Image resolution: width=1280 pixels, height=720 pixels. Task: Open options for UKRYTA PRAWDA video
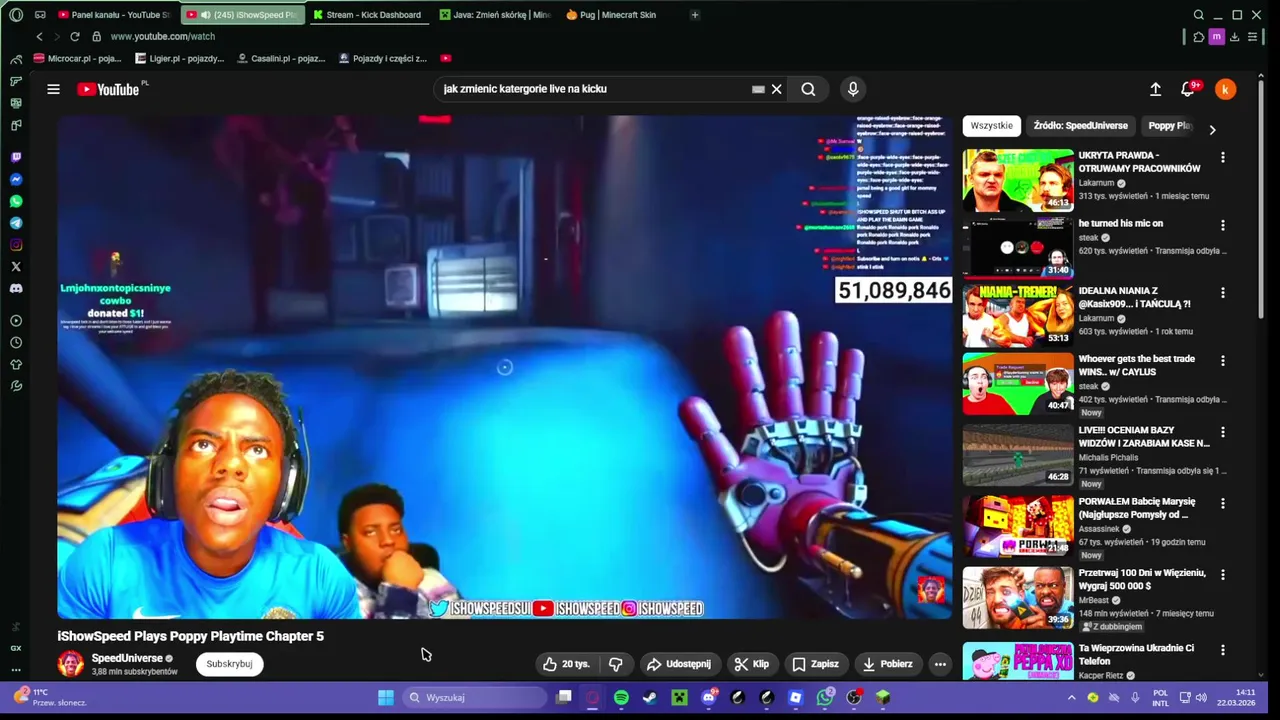point(1222,157)
